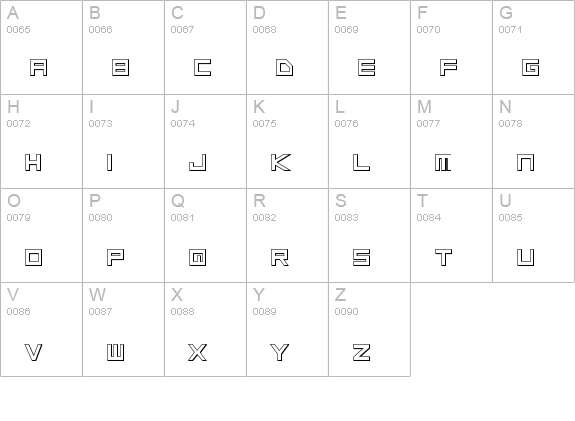
Task: Select the outlined G glyph
Action: (531, 68)
